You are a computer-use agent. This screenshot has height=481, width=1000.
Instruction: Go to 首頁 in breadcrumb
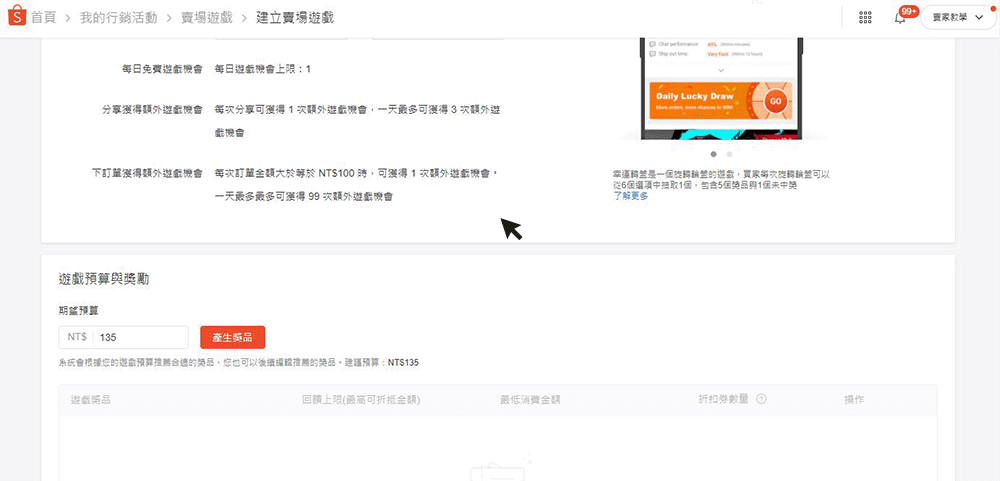pos(44,18)
